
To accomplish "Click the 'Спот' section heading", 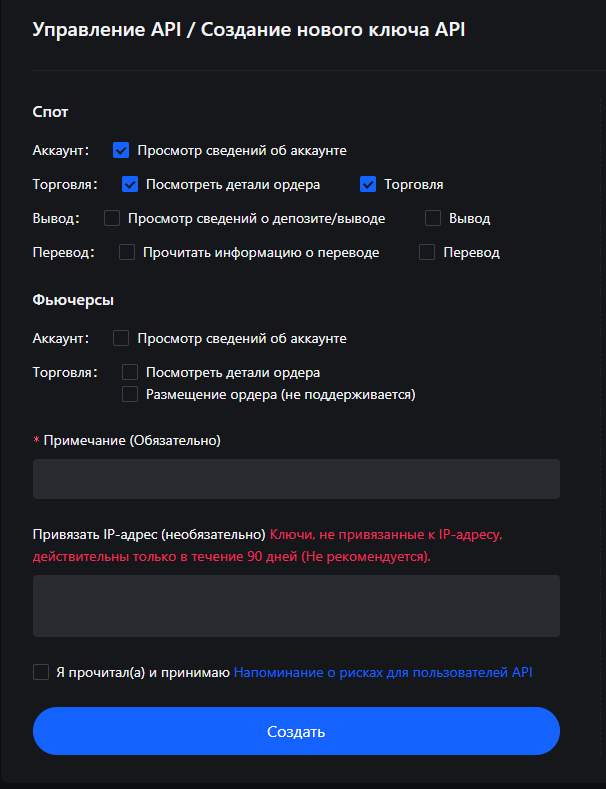I will 51,112.
